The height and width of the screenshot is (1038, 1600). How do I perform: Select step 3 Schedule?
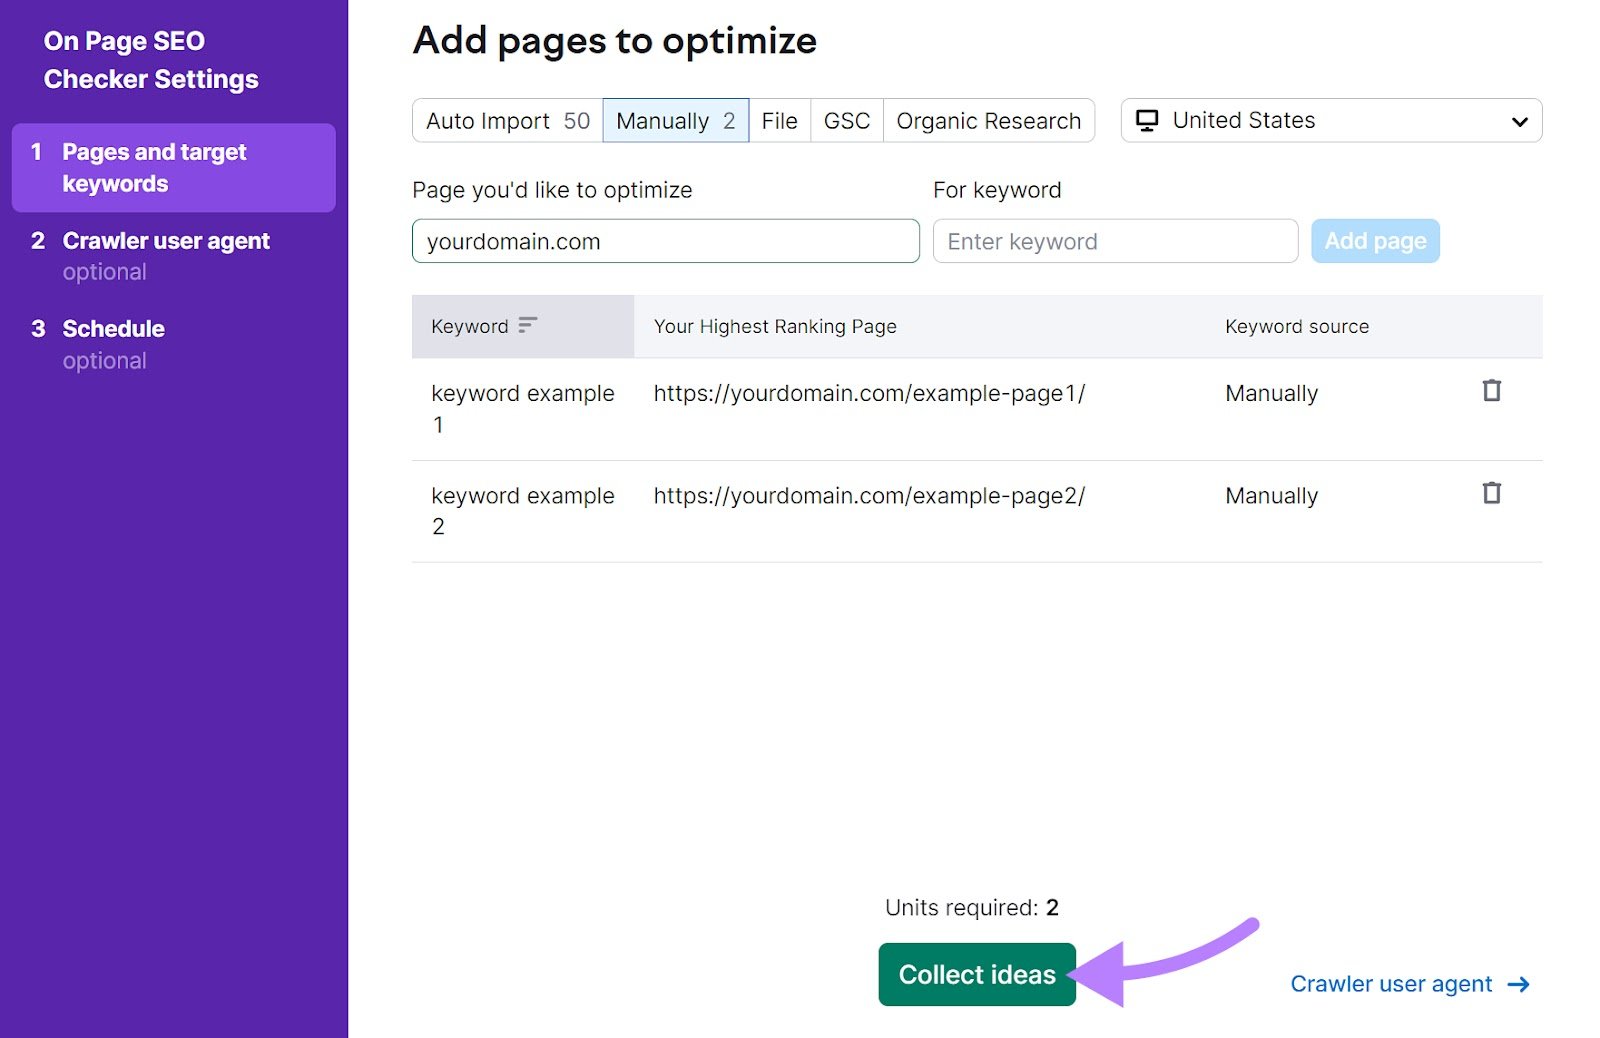(113, 328)
